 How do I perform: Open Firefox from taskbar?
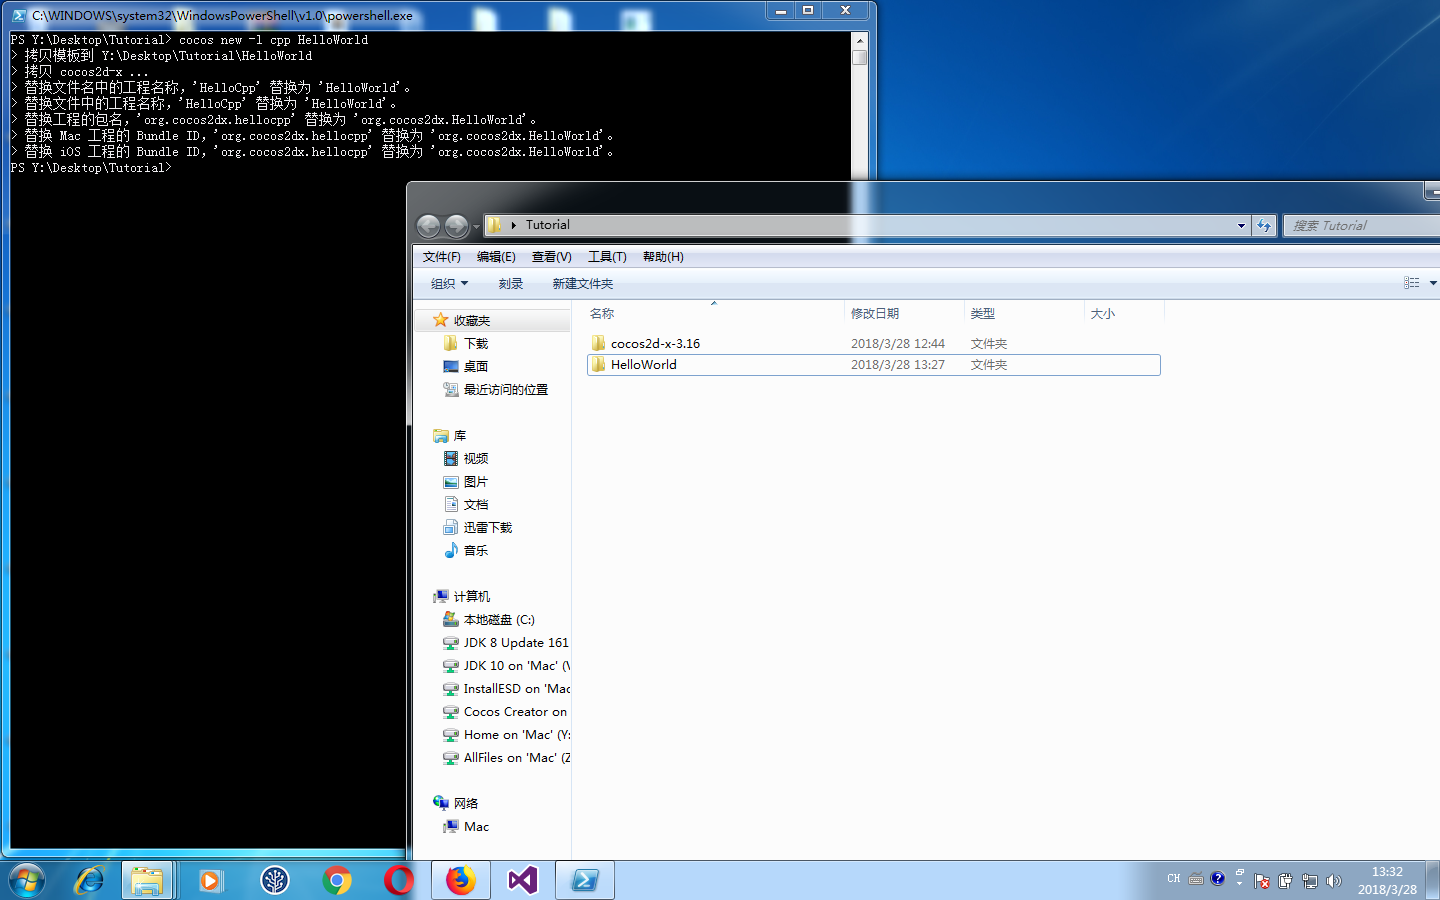pos(460,880)
